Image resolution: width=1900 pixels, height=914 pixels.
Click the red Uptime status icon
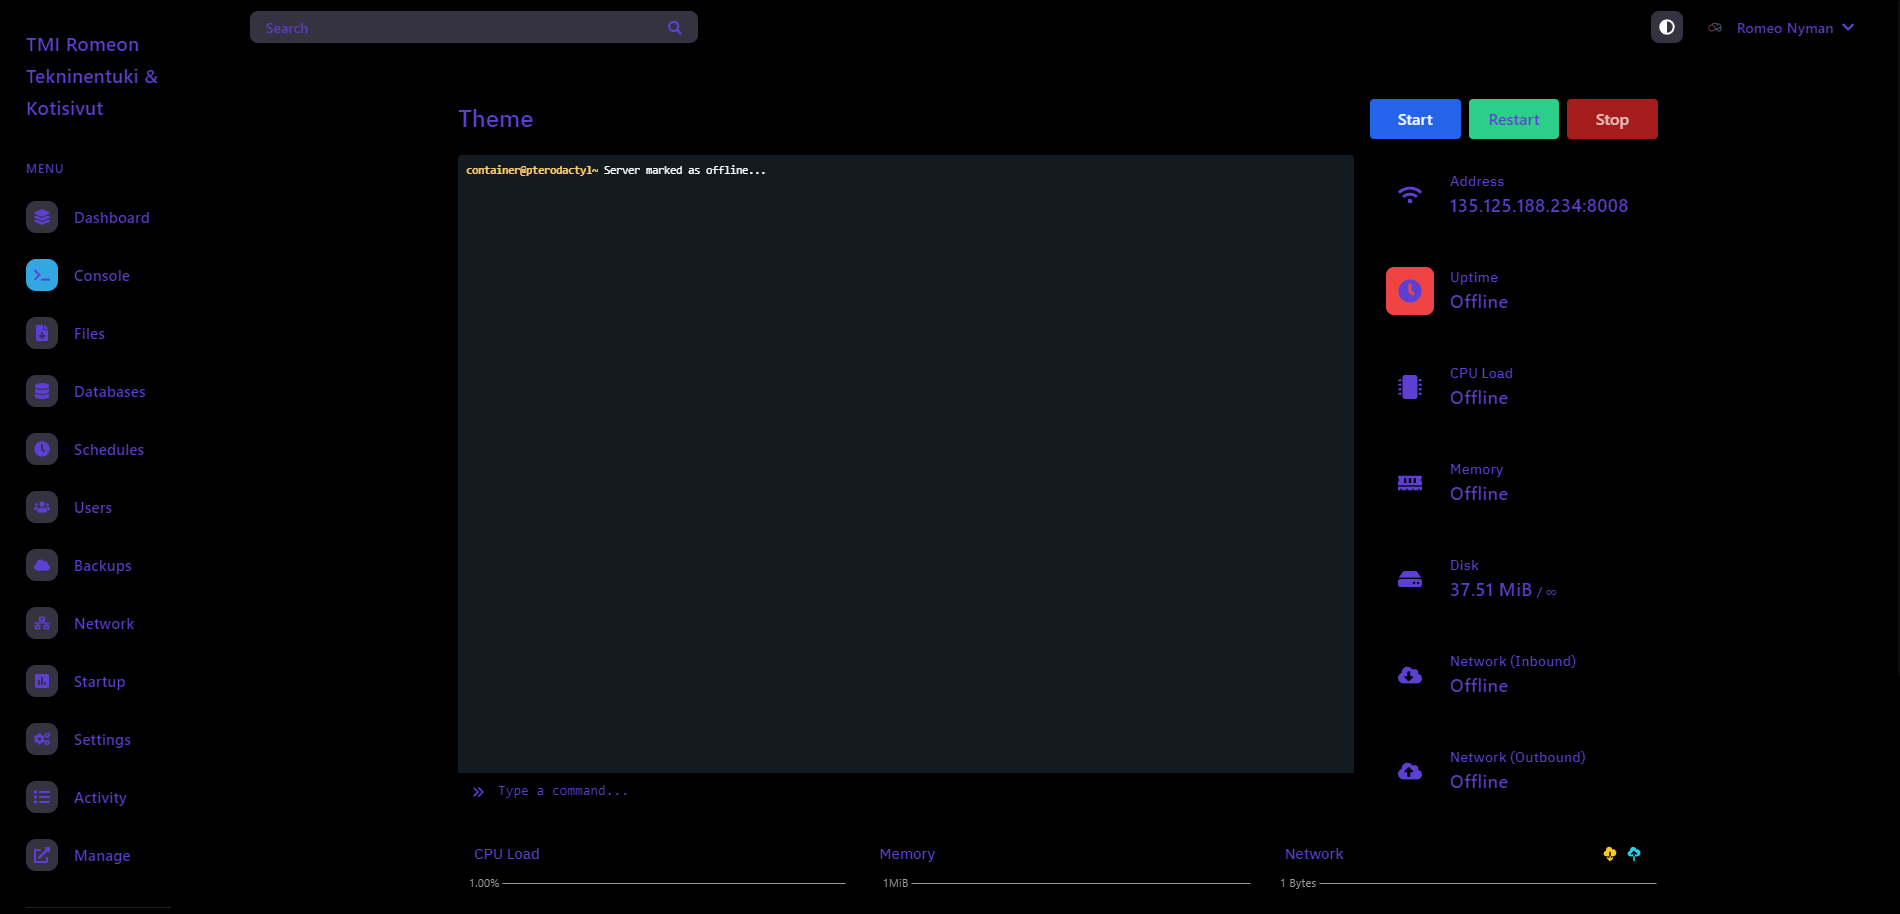point(1410,291)
